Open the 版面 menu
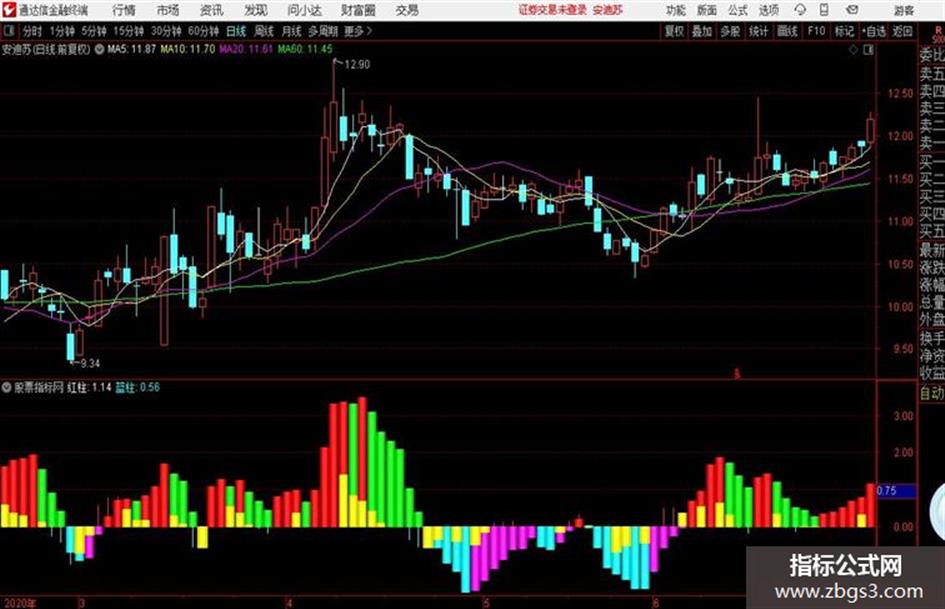Viewport: 945px width, 609px height. pyautogui.click(x=707, y=10)
